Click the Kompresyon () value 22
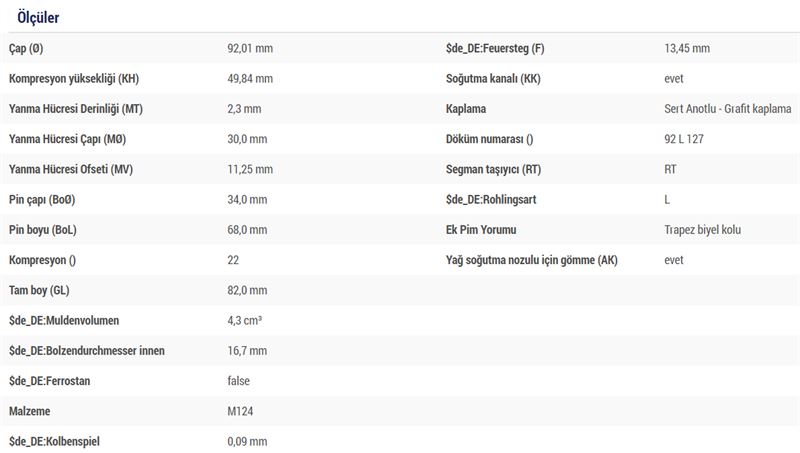This screenshot has height=453, width=800. tap(233, 260)
